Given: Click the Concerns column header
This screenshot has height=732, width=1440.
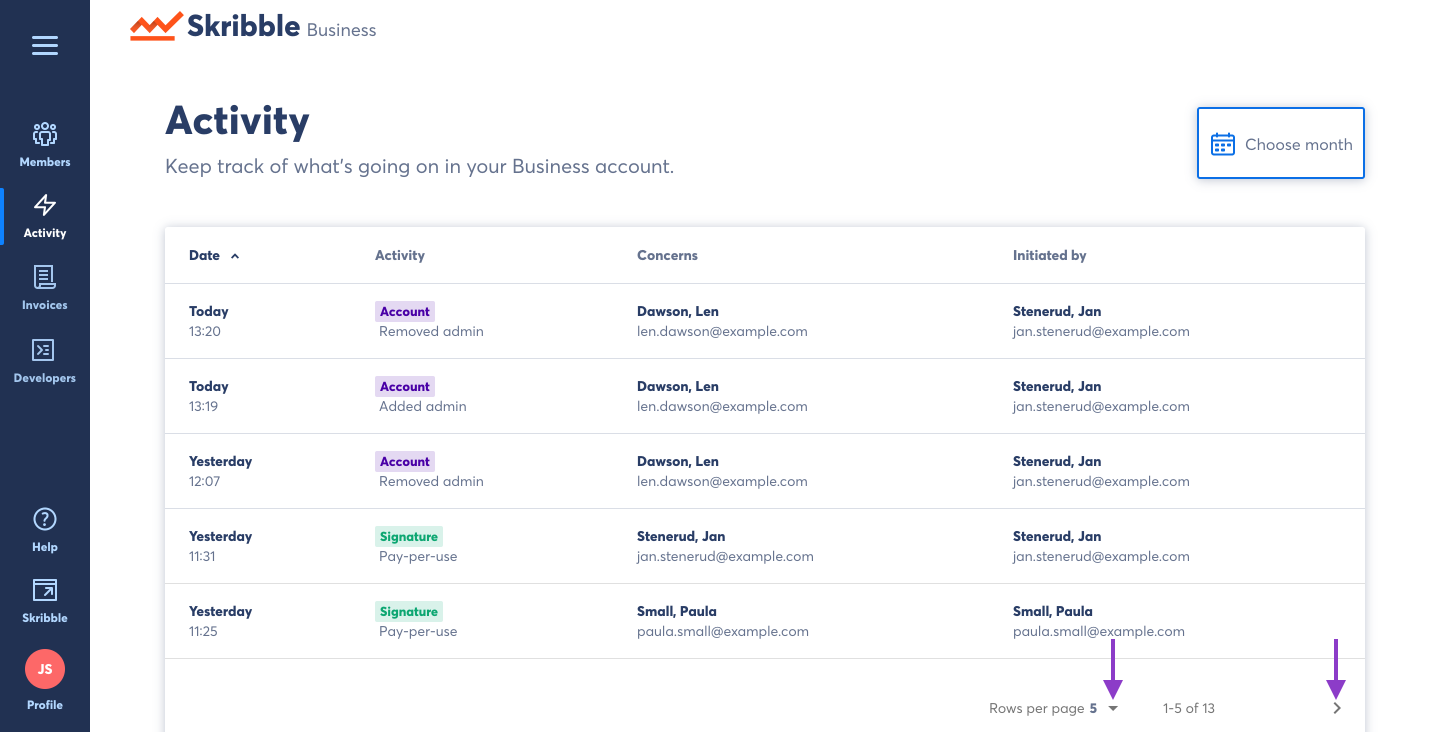Looking at the screenshot, I should [x=667, y=255].
